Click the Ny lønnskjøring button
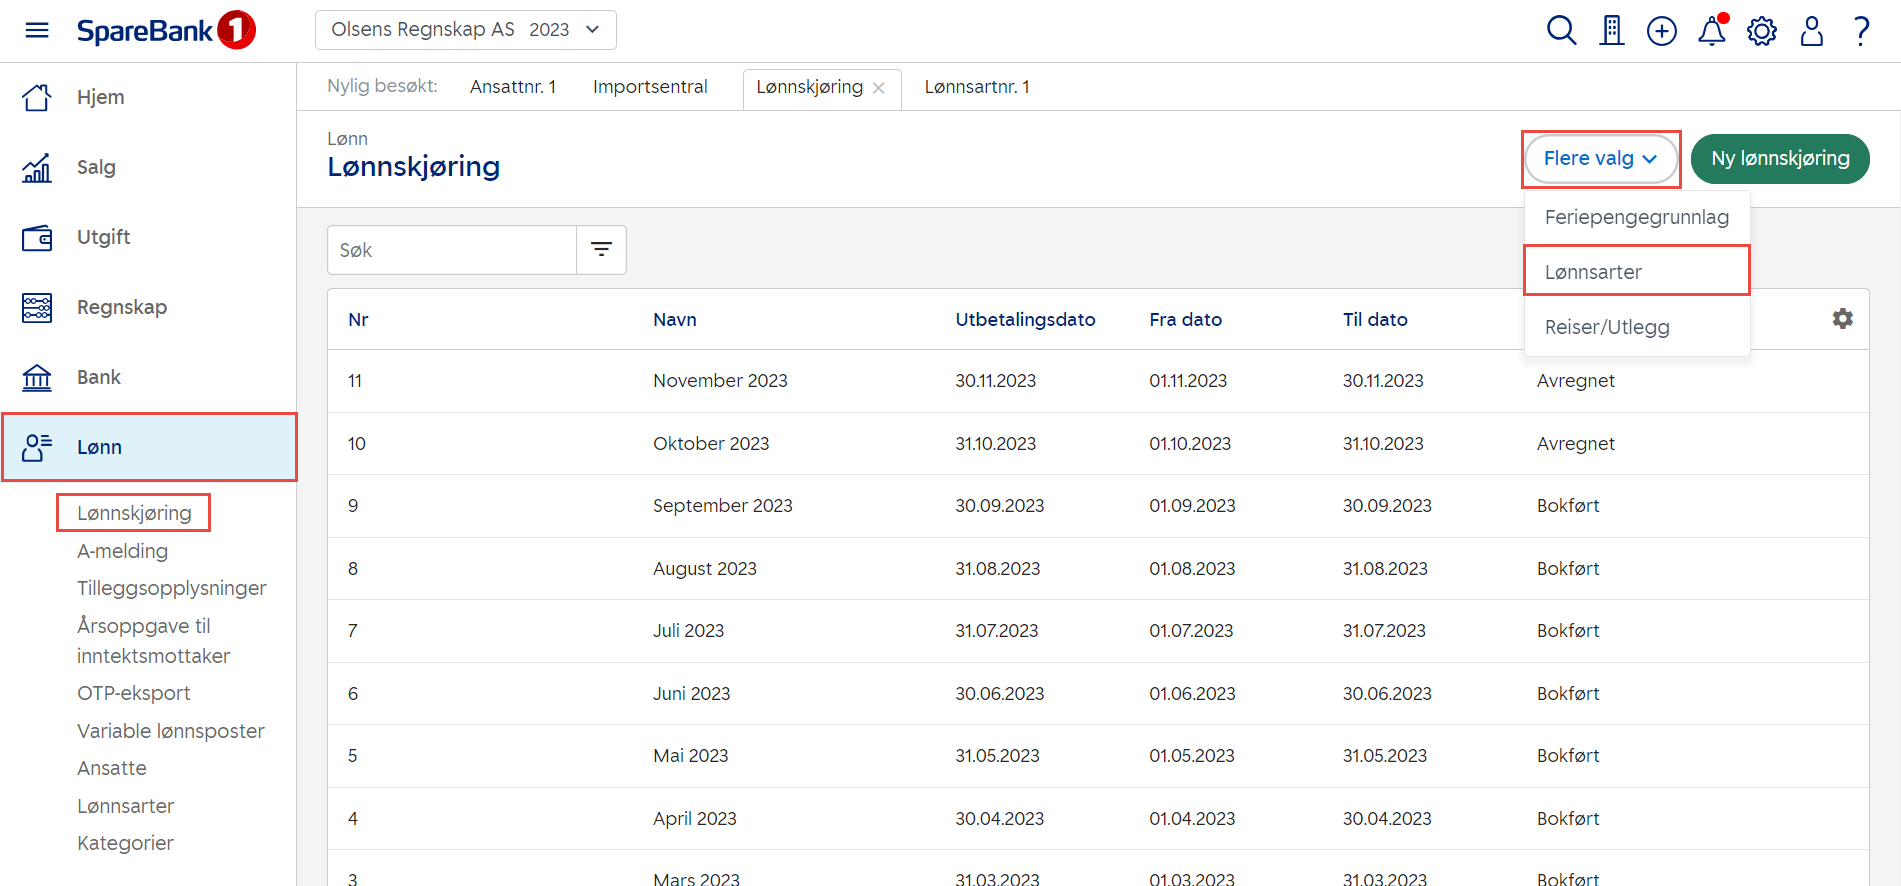 click(x=1779, y=159)
